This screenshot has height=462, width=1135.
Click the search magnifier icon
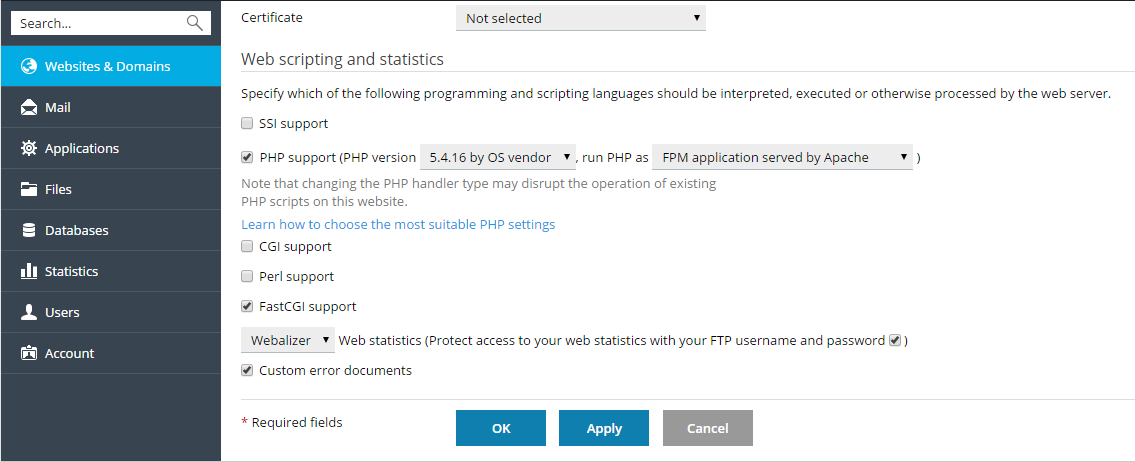[x=194, y=23]
